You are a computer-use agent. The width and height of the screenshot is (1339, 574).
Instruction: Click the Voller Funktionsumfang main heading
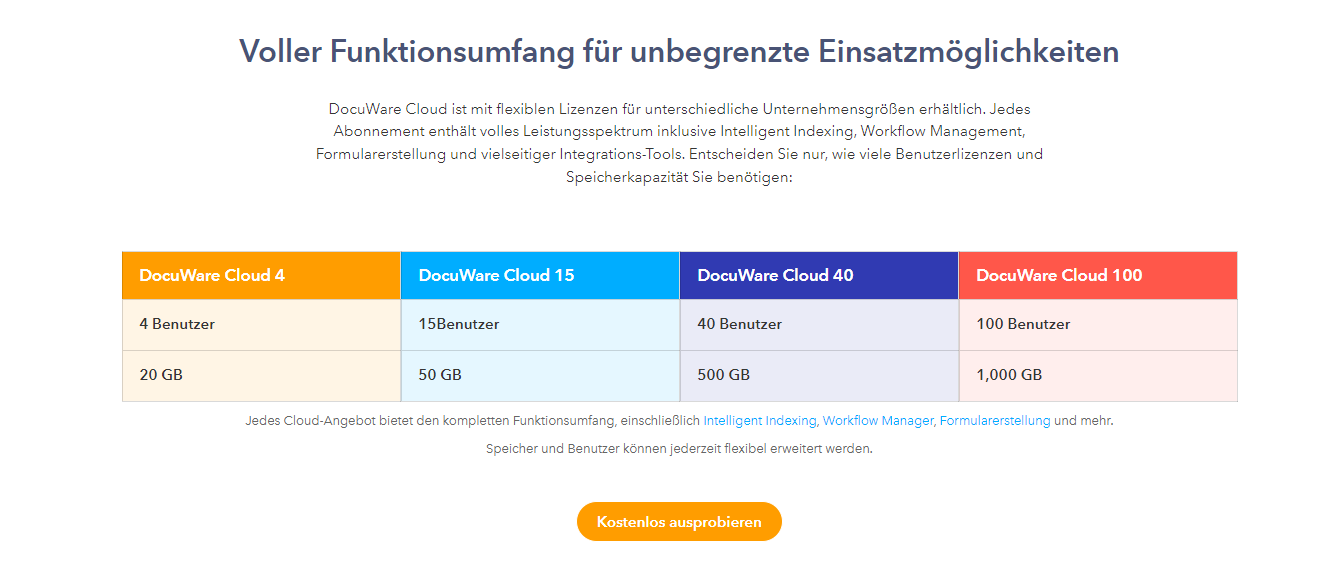pyautogui.click(x=679, y=51)
